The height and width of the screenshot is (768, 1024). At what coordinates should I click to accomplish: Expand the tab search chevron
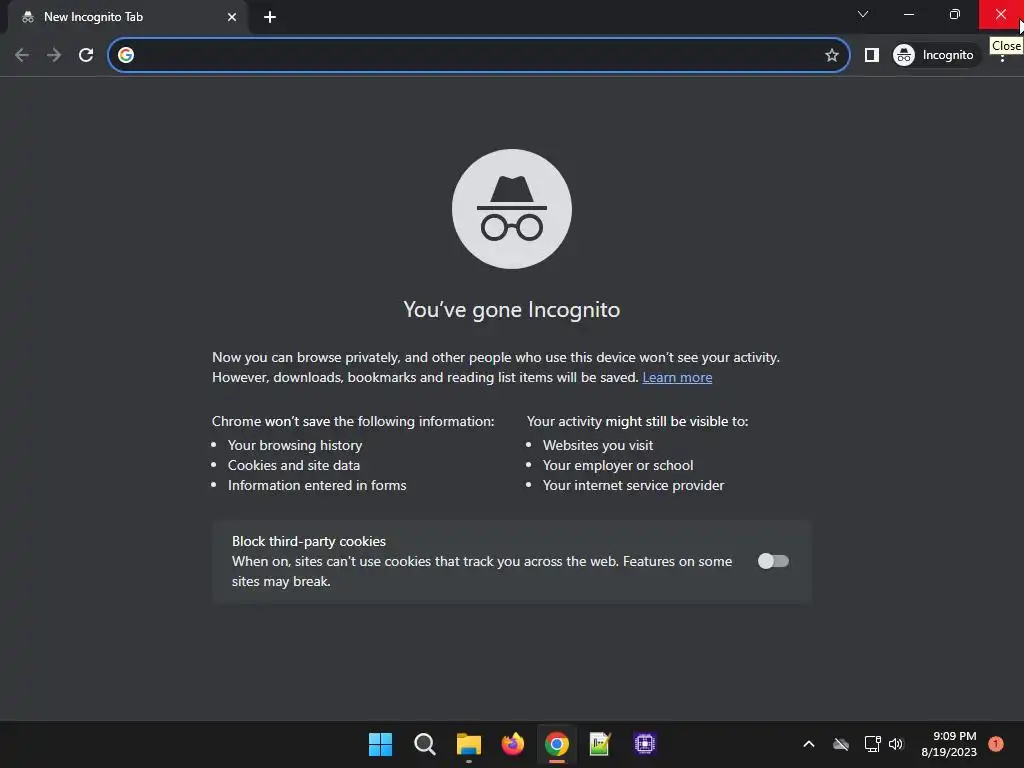pos(863,14)
